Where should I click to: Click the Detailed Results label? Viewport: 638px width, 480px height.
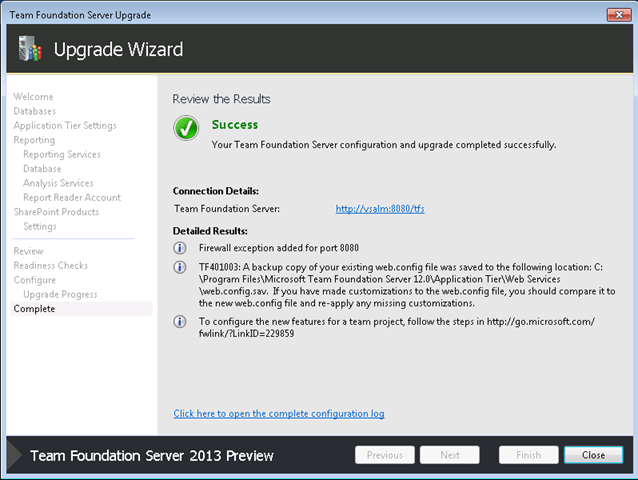(x=210, y=231)
